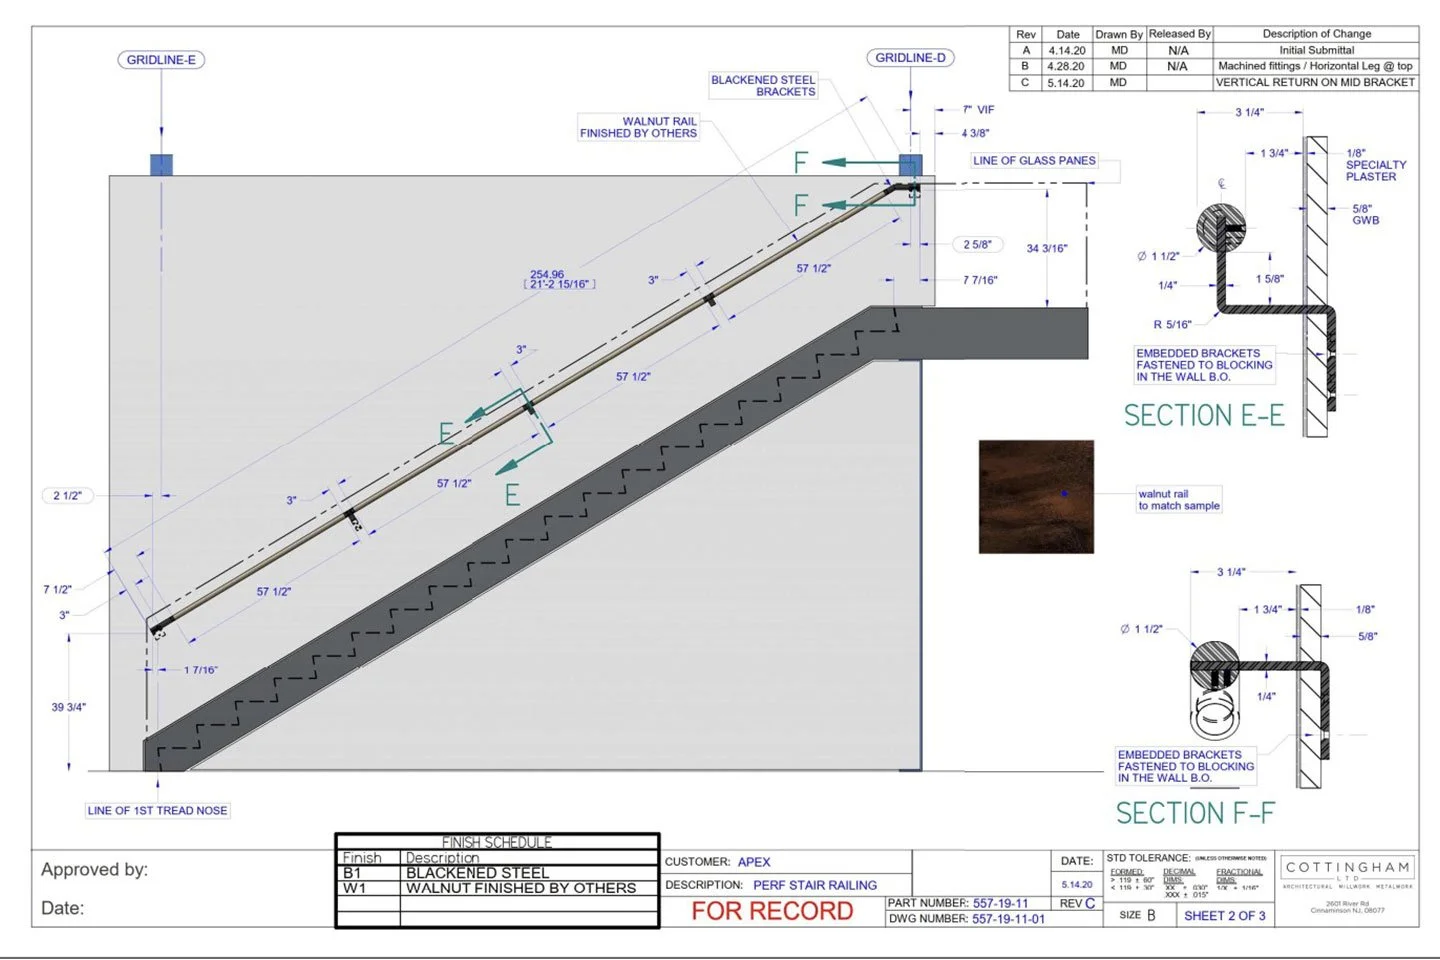Image resolution: width=1440 pixels, height=960 pixels.
Task: Select WALNUT FINISHED BY OTHERS in the finish schedule
Action: 521,888
